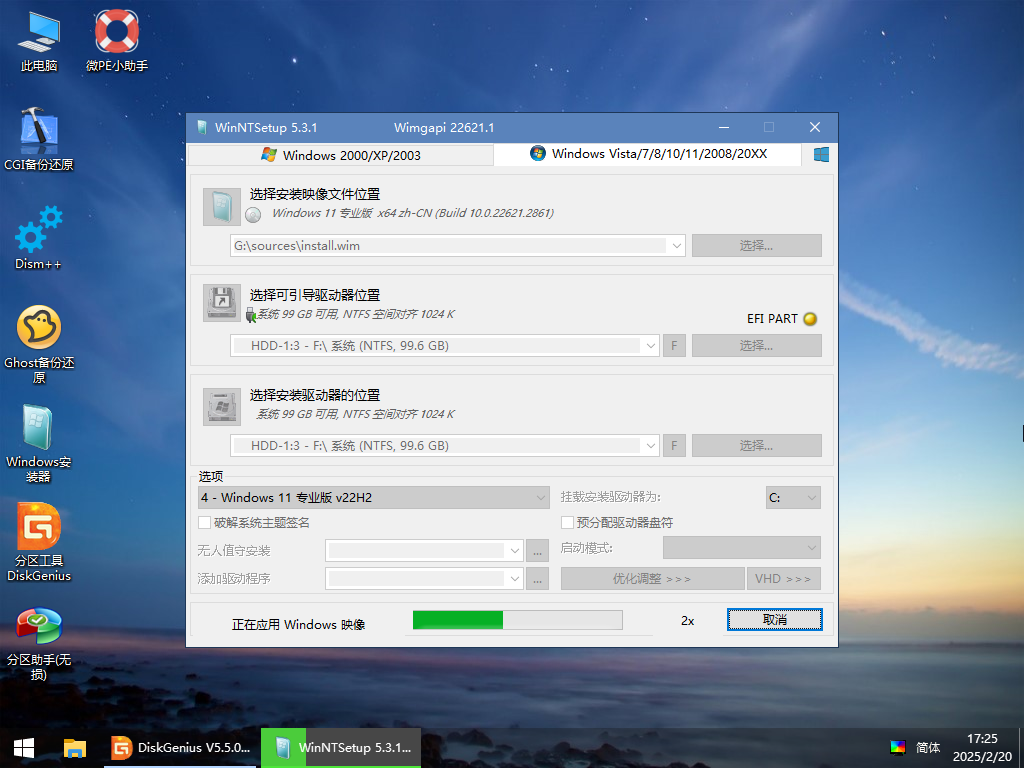1024x768 pixels.
Task: Open 分区工具 DiskGenius desktop icon
Action: pyautogui.click(x=39, y=542)
